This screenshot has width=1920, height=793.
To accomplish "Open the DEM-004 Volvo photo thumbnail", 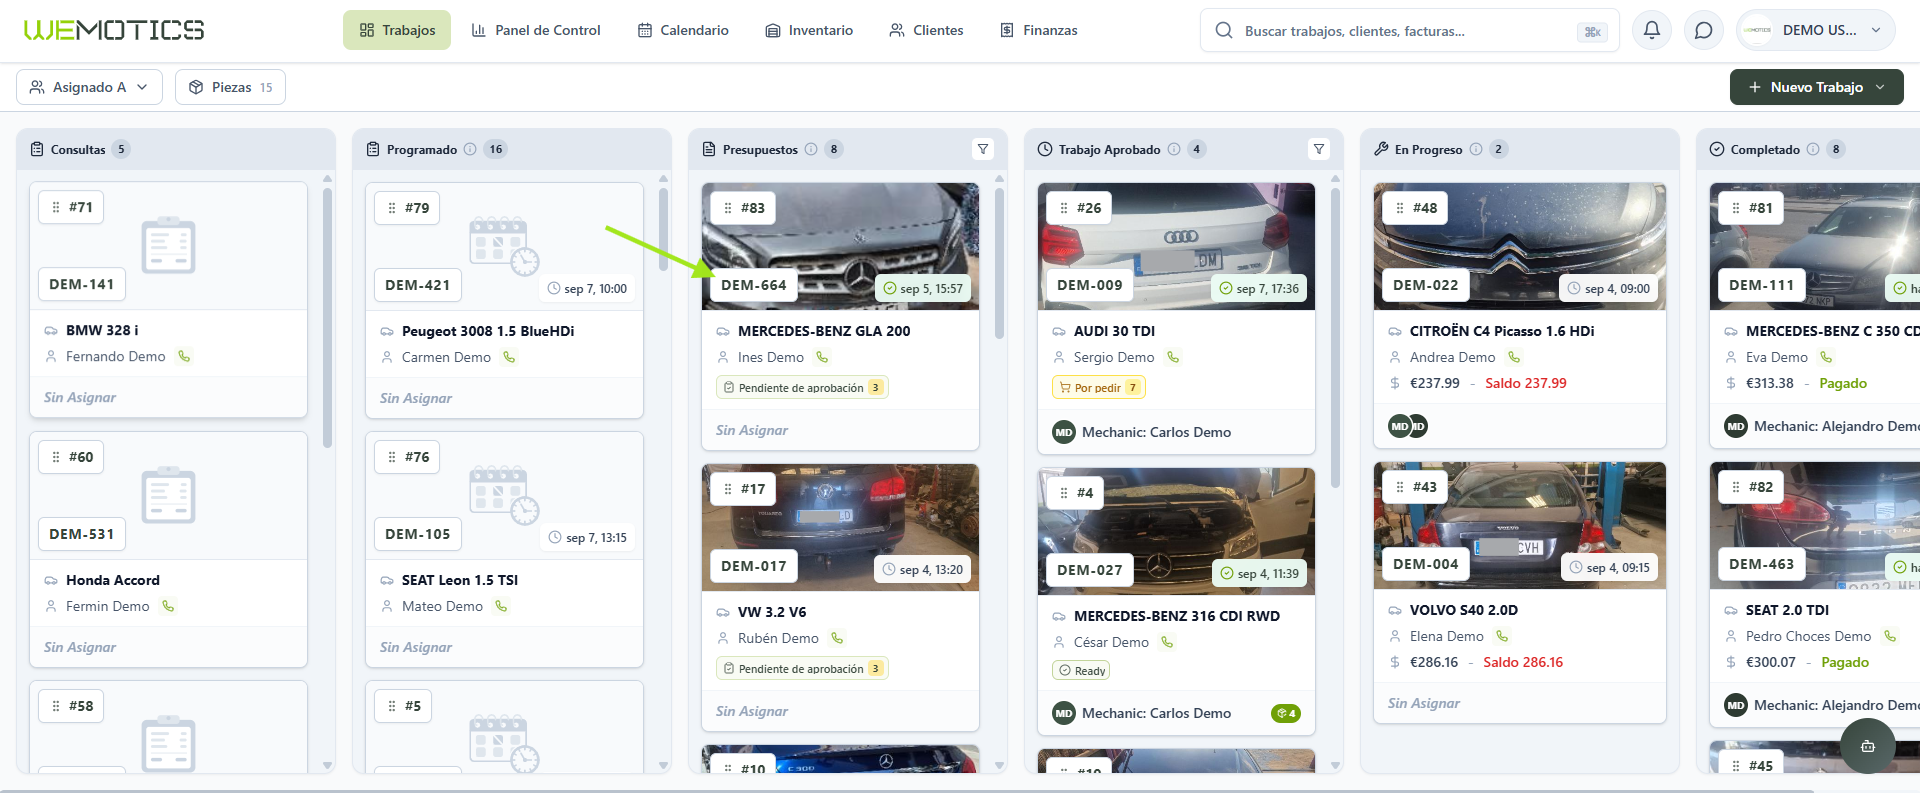I will click(1520, 525).
